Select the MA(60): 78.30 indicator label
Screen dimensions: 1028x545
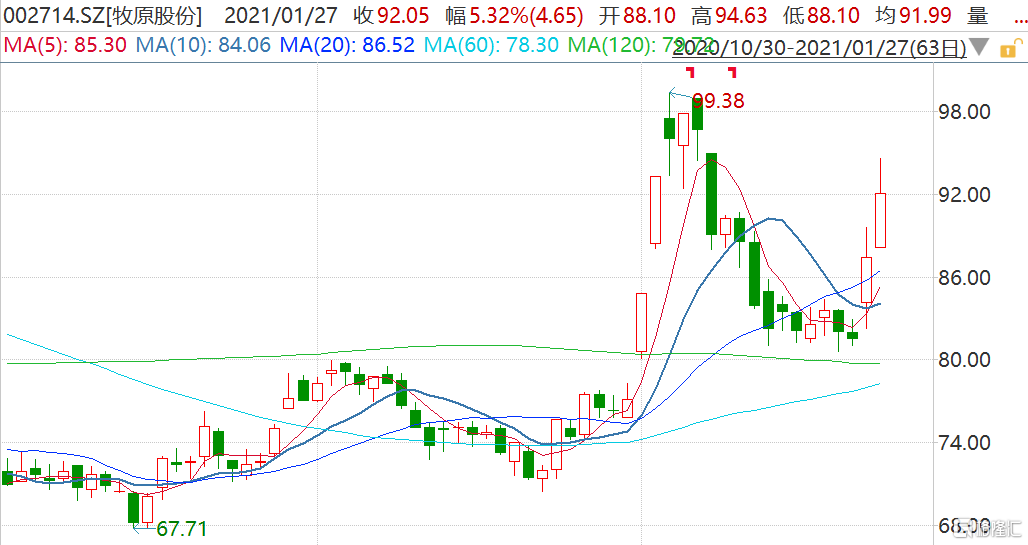tap(491, 45)
